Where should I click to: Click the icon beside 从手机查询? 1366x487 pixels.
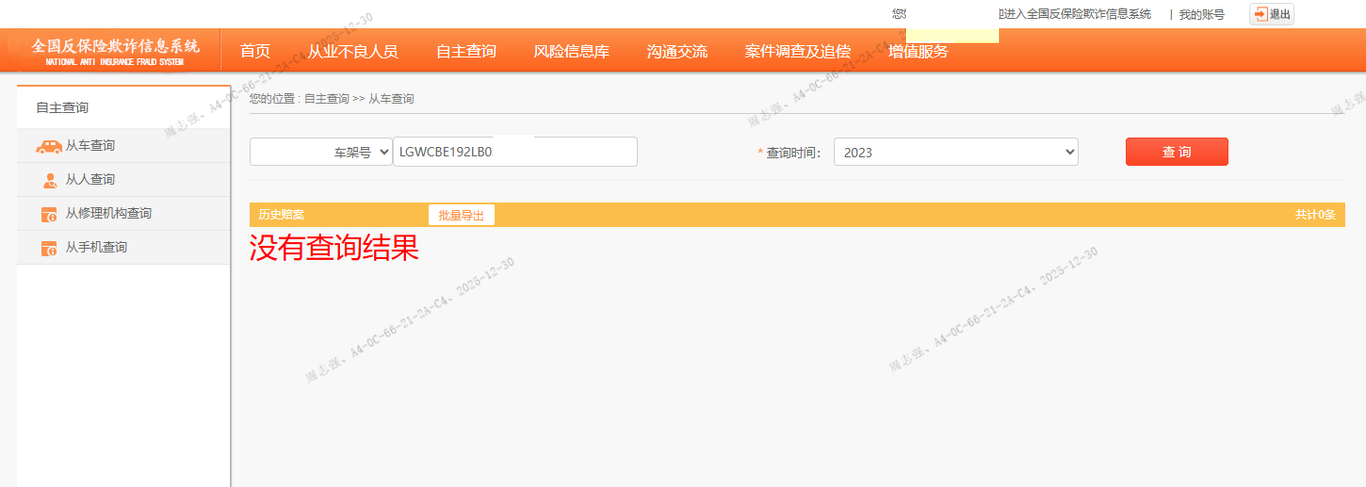click(x=49, y=248)
